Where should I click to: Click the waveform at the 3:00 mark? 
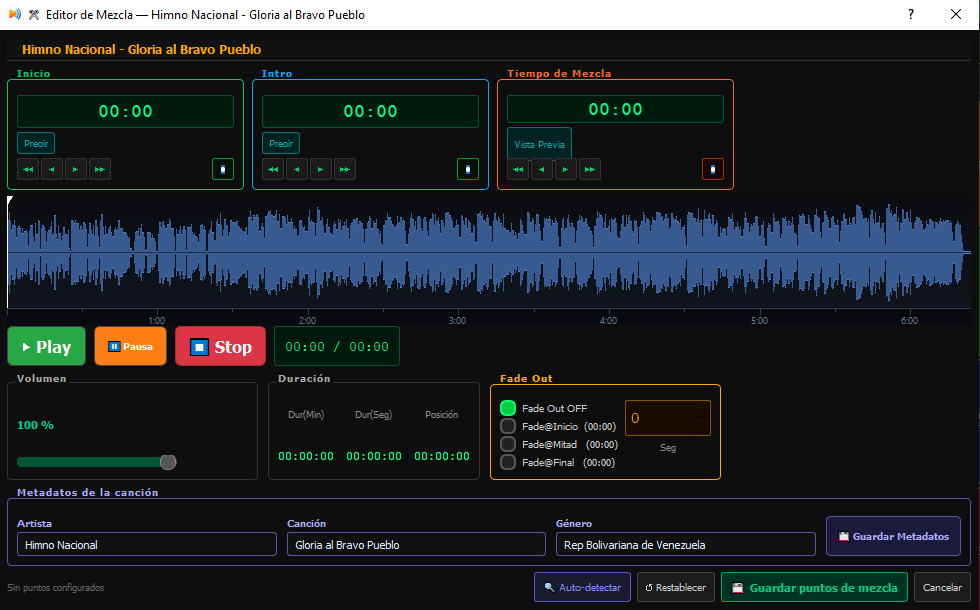pos(458,253)
